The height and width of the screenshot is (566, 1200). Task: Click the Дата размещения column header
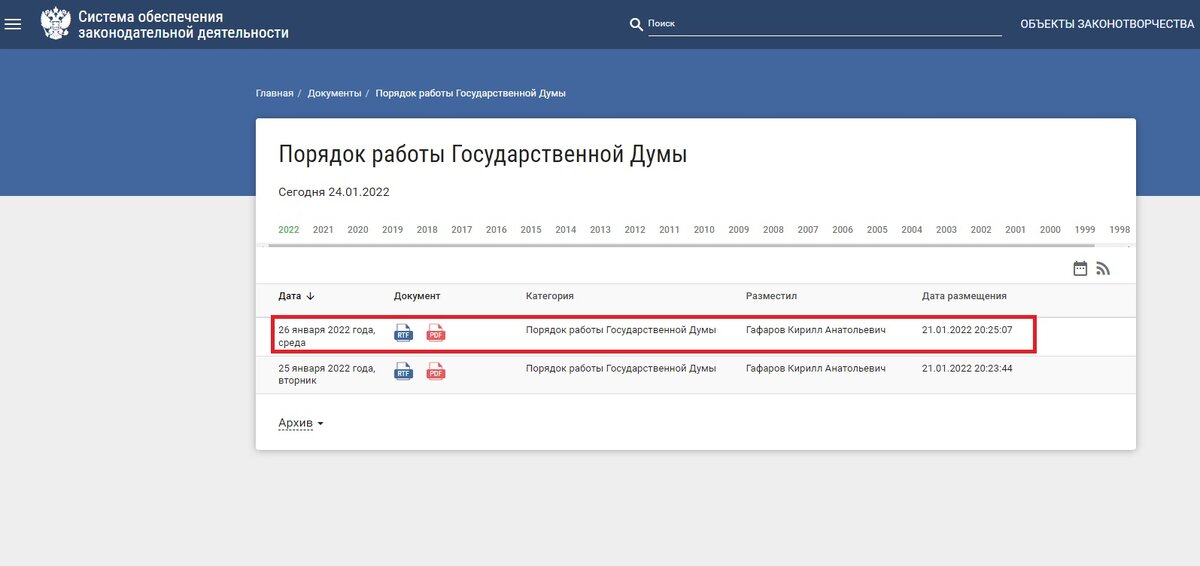[964, 296]
